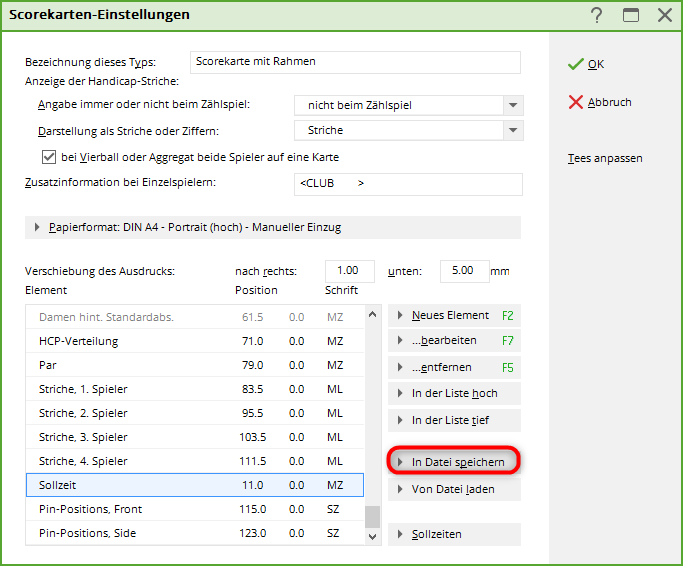
Task: Open the Sollzeiten settings
Action: pos(453,535)
